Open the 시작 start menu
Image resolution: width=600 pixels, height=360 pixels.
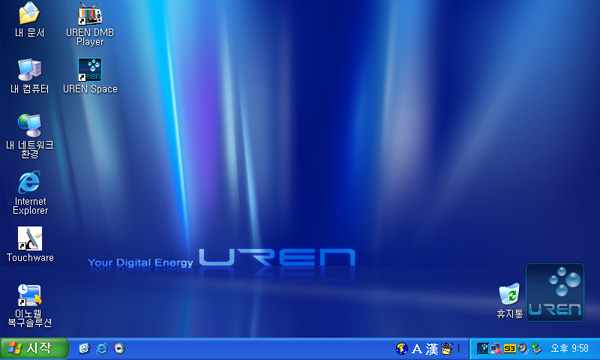click(x=34, y=349)
